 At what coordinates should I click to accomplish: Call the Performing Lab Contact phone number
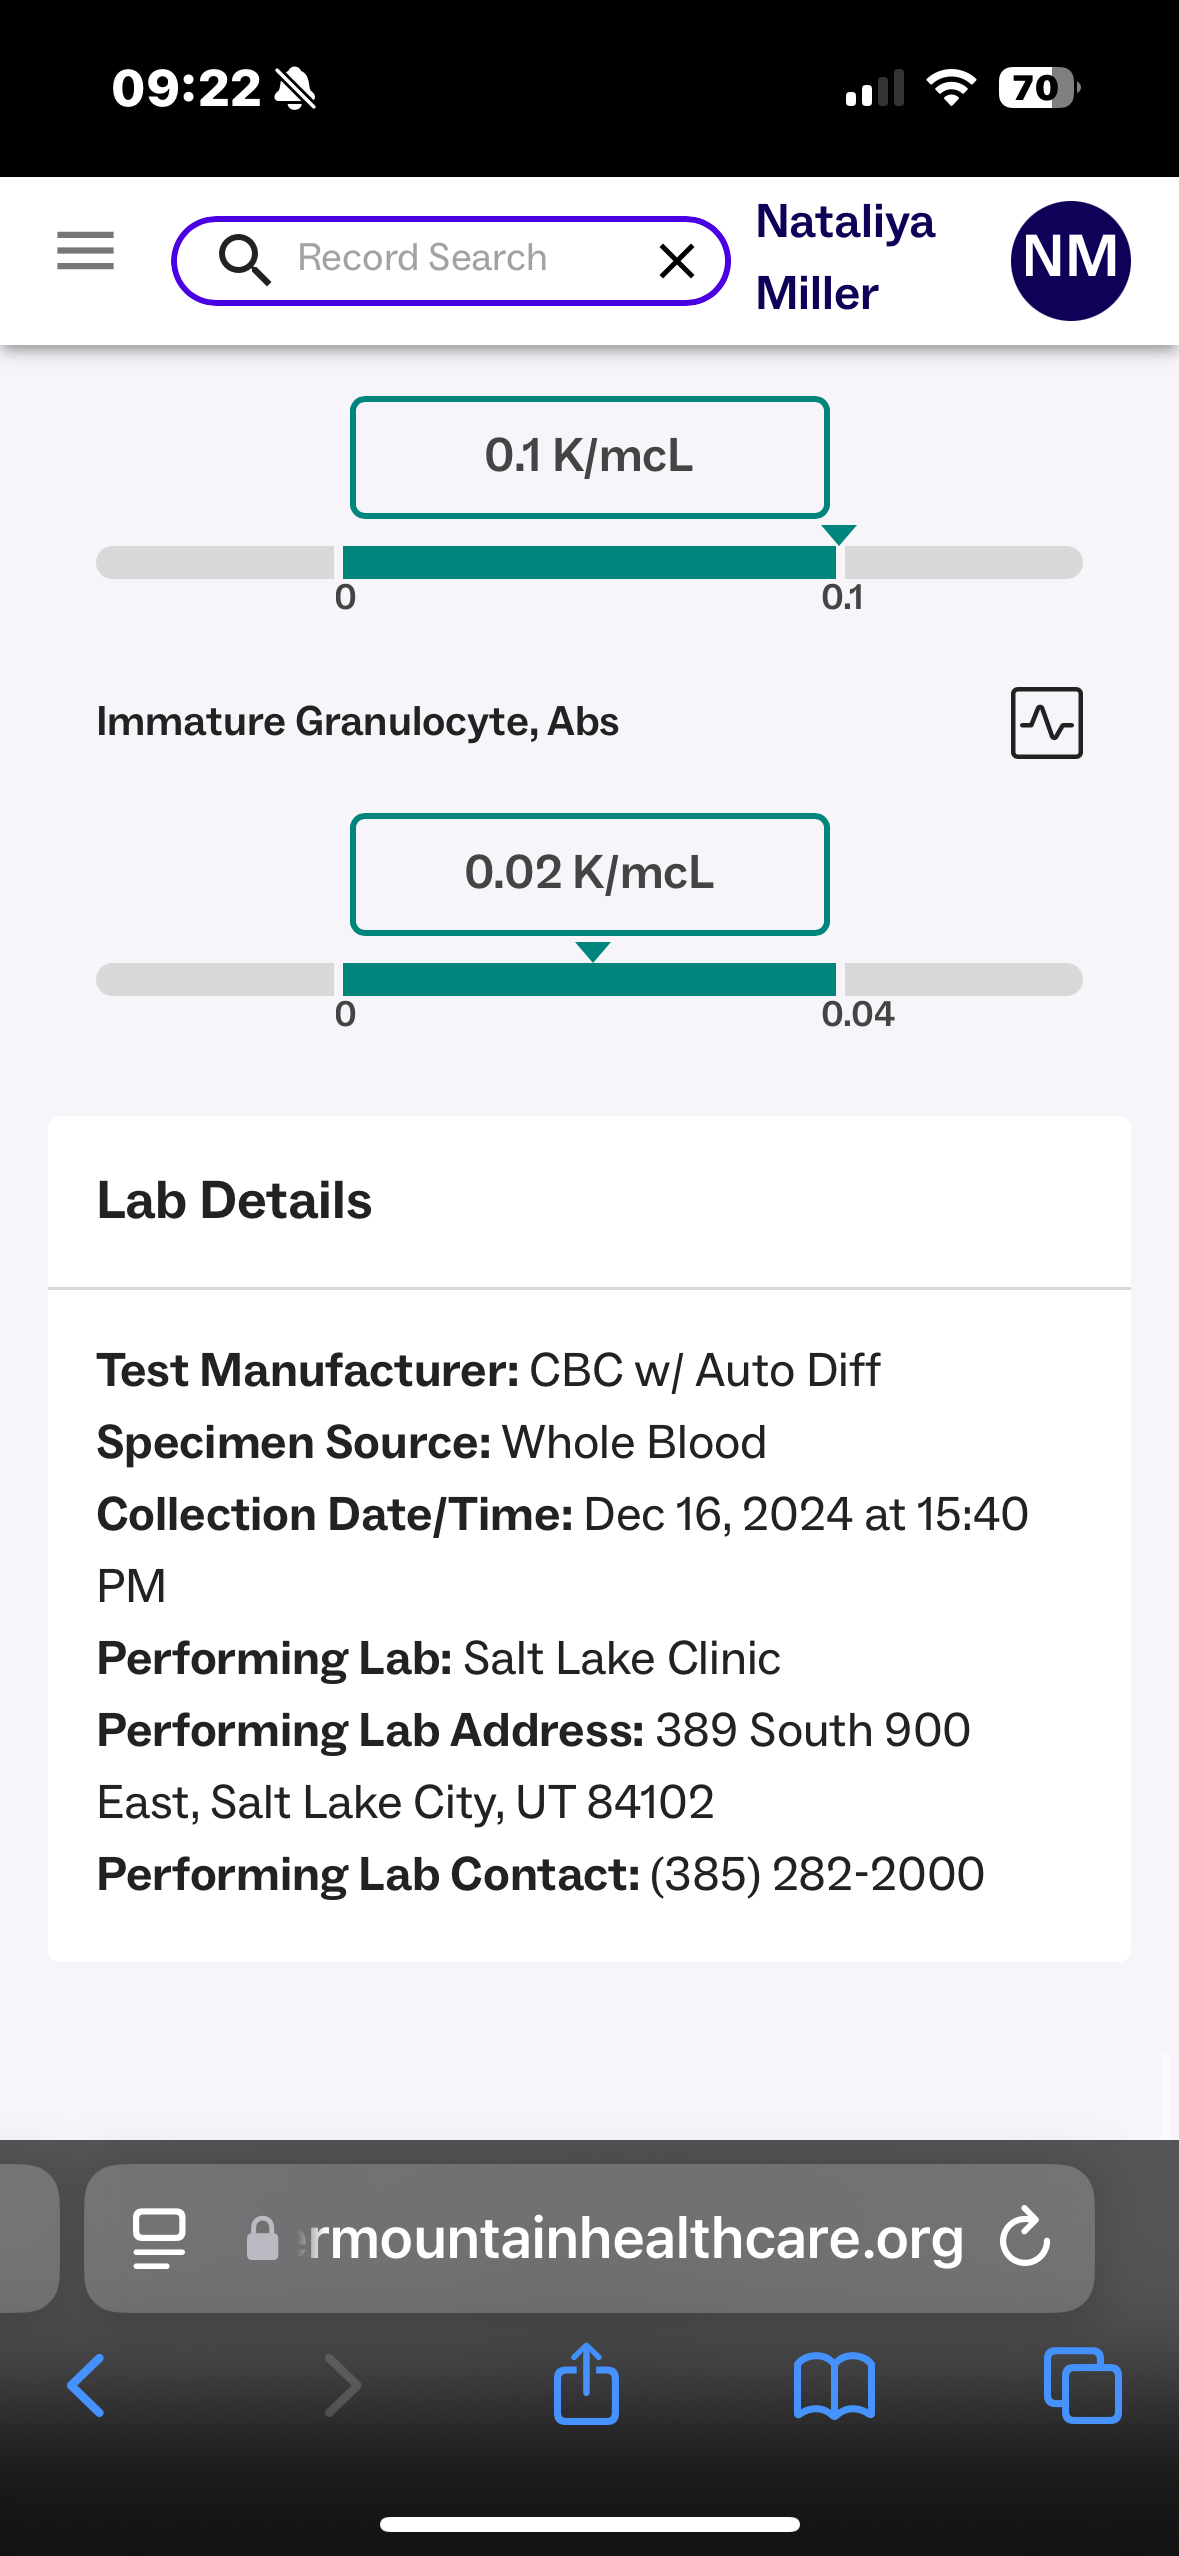816,1874
